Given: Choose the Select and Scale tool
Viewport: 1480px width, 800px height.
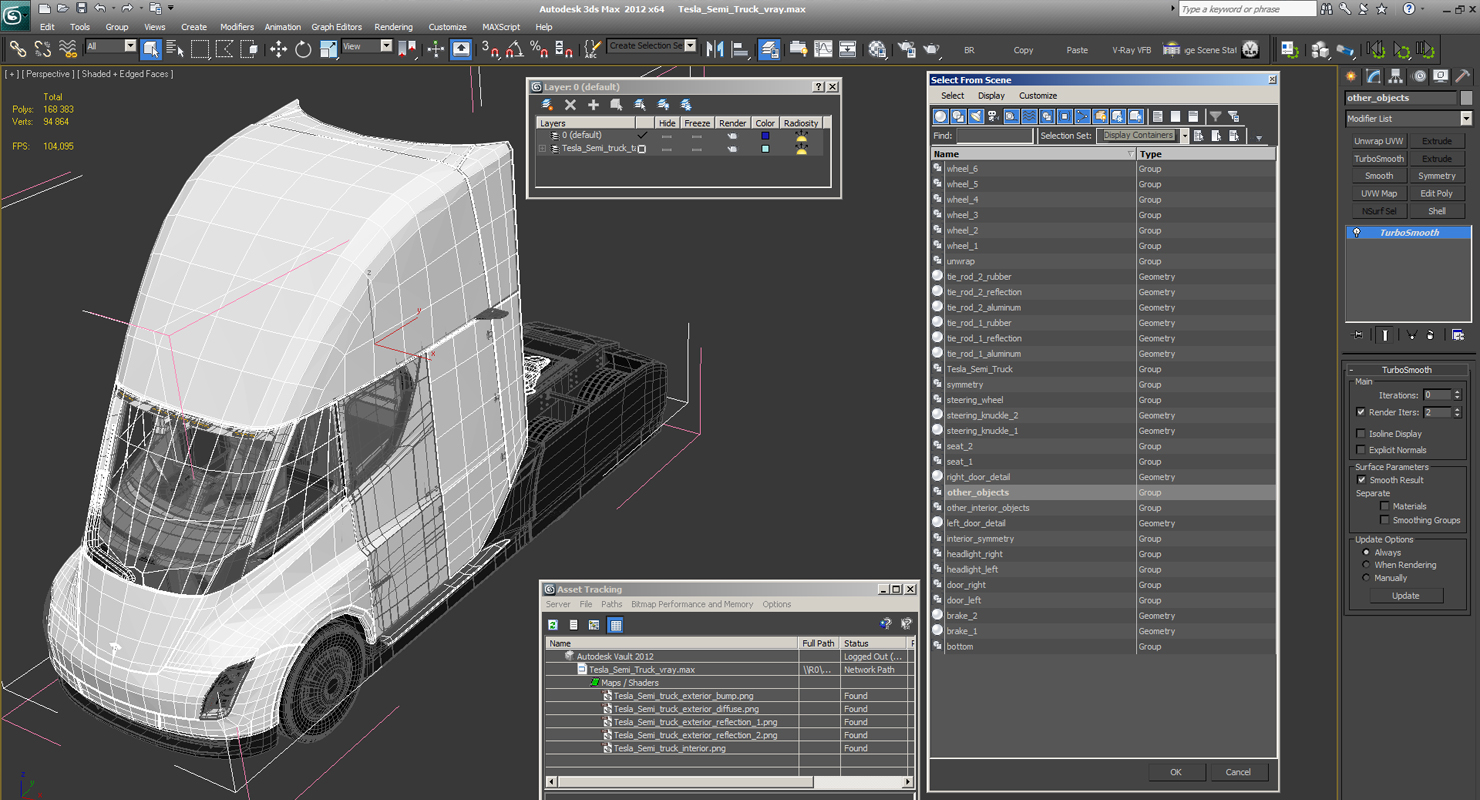Looking at the screenshot, I should (328, 48).
